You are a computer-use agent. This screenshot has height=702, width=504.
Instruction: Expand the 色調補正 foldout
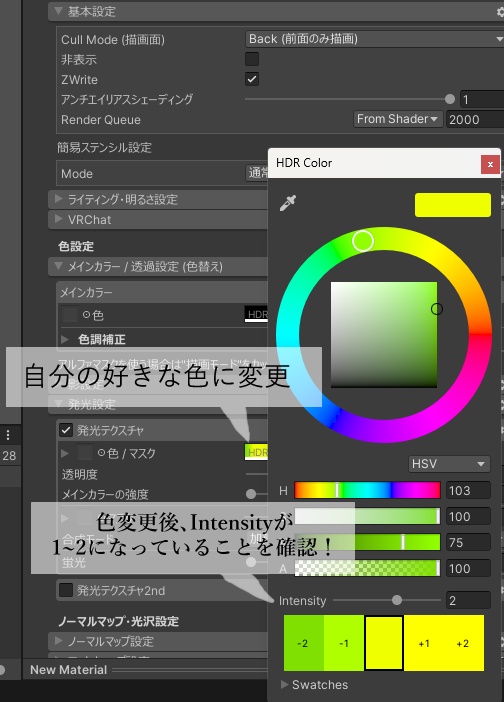(x=65, y=339)
